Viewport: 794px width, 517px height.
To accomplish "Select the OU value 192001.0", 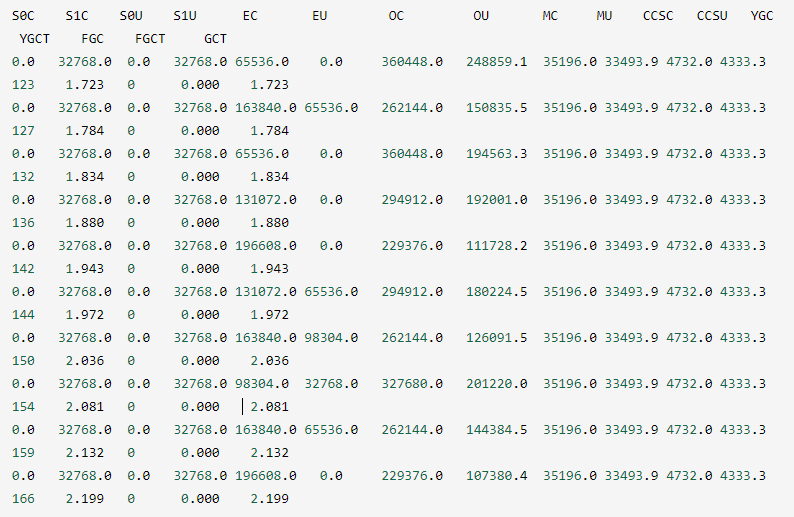I will click(497, 200).
